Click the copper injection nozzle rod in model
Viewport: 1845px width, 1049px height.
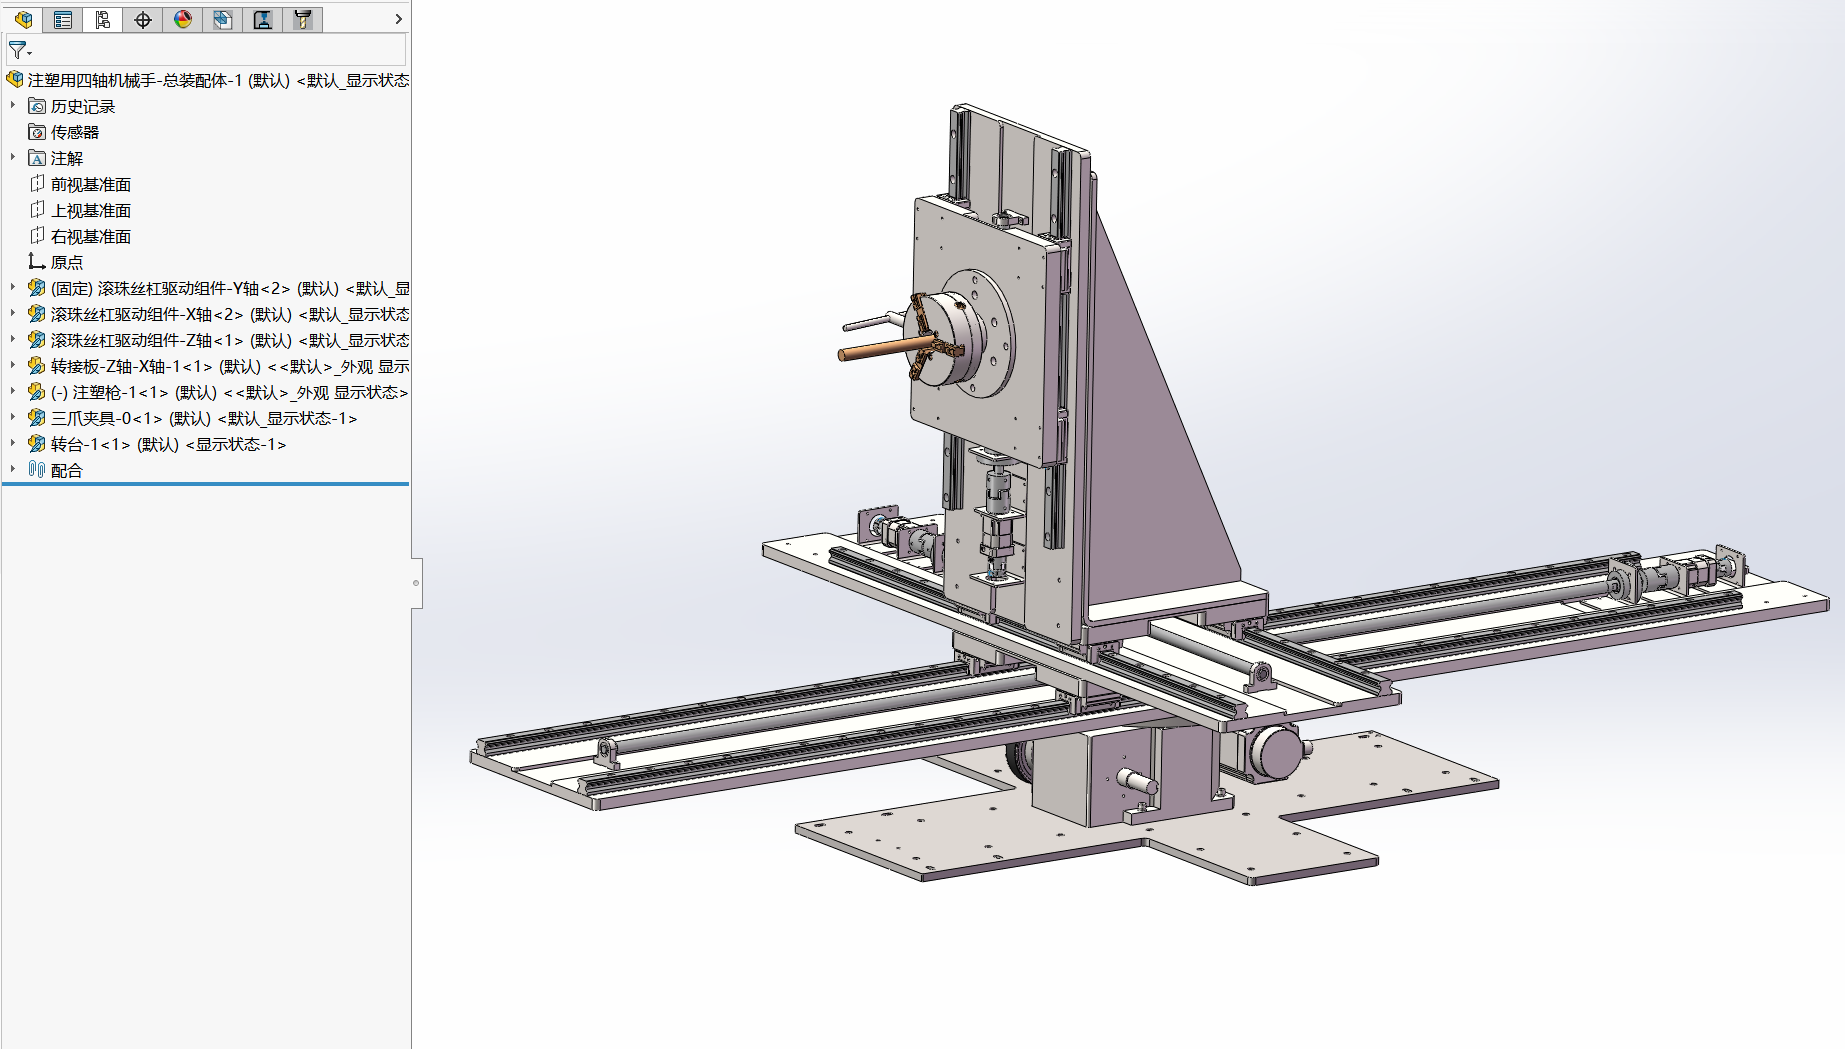[x=885, y=349]
